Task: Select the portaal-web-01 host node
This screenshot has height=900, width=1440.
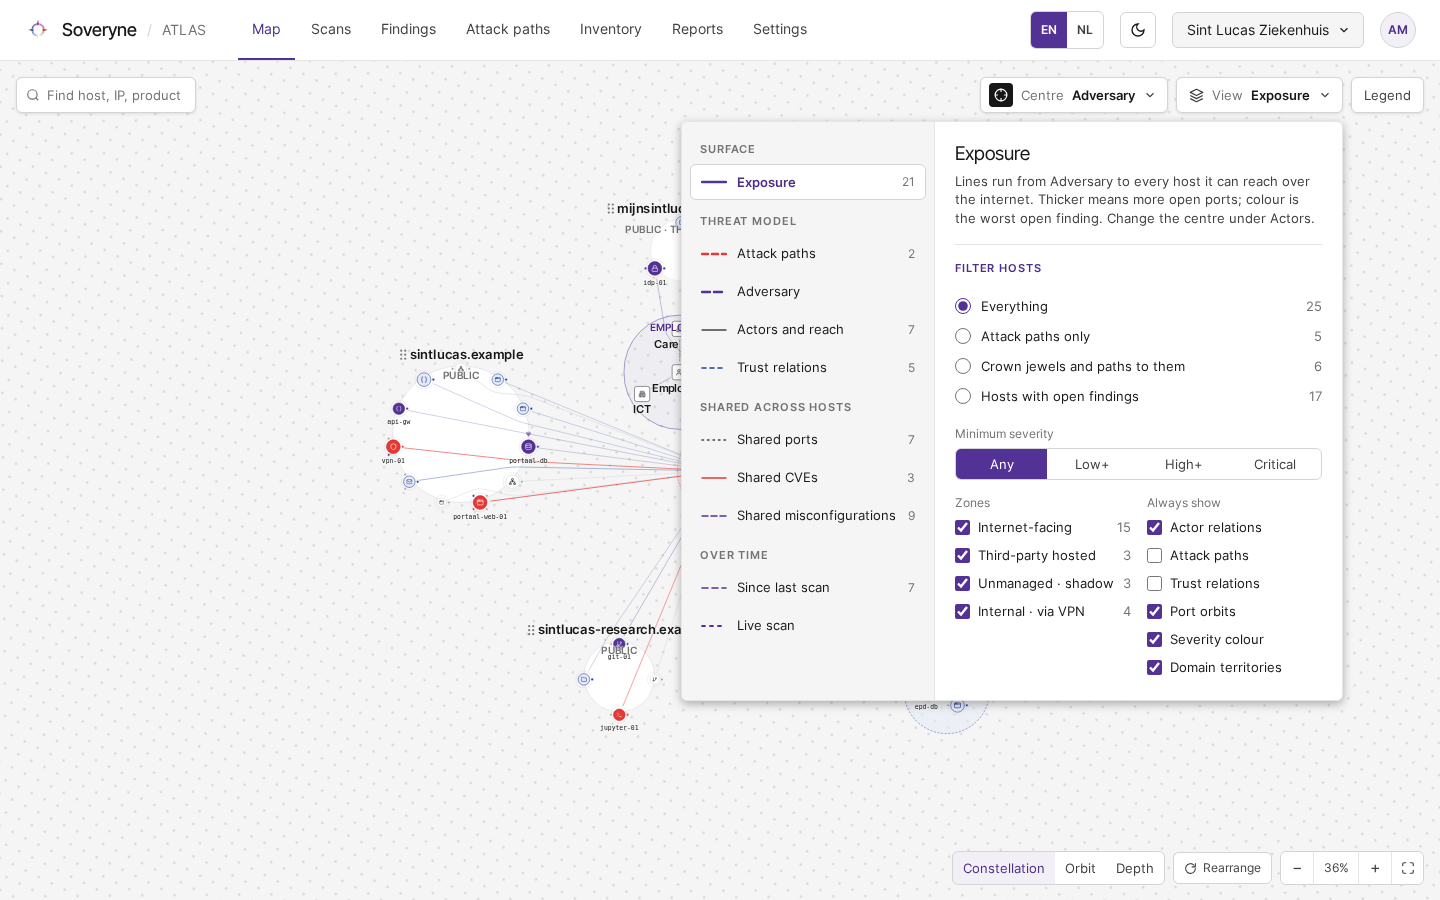Action: point(480,503)
